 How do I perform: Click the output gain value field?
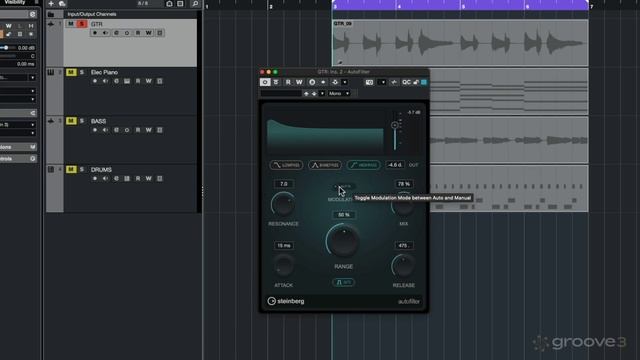[x=395, y=165]
